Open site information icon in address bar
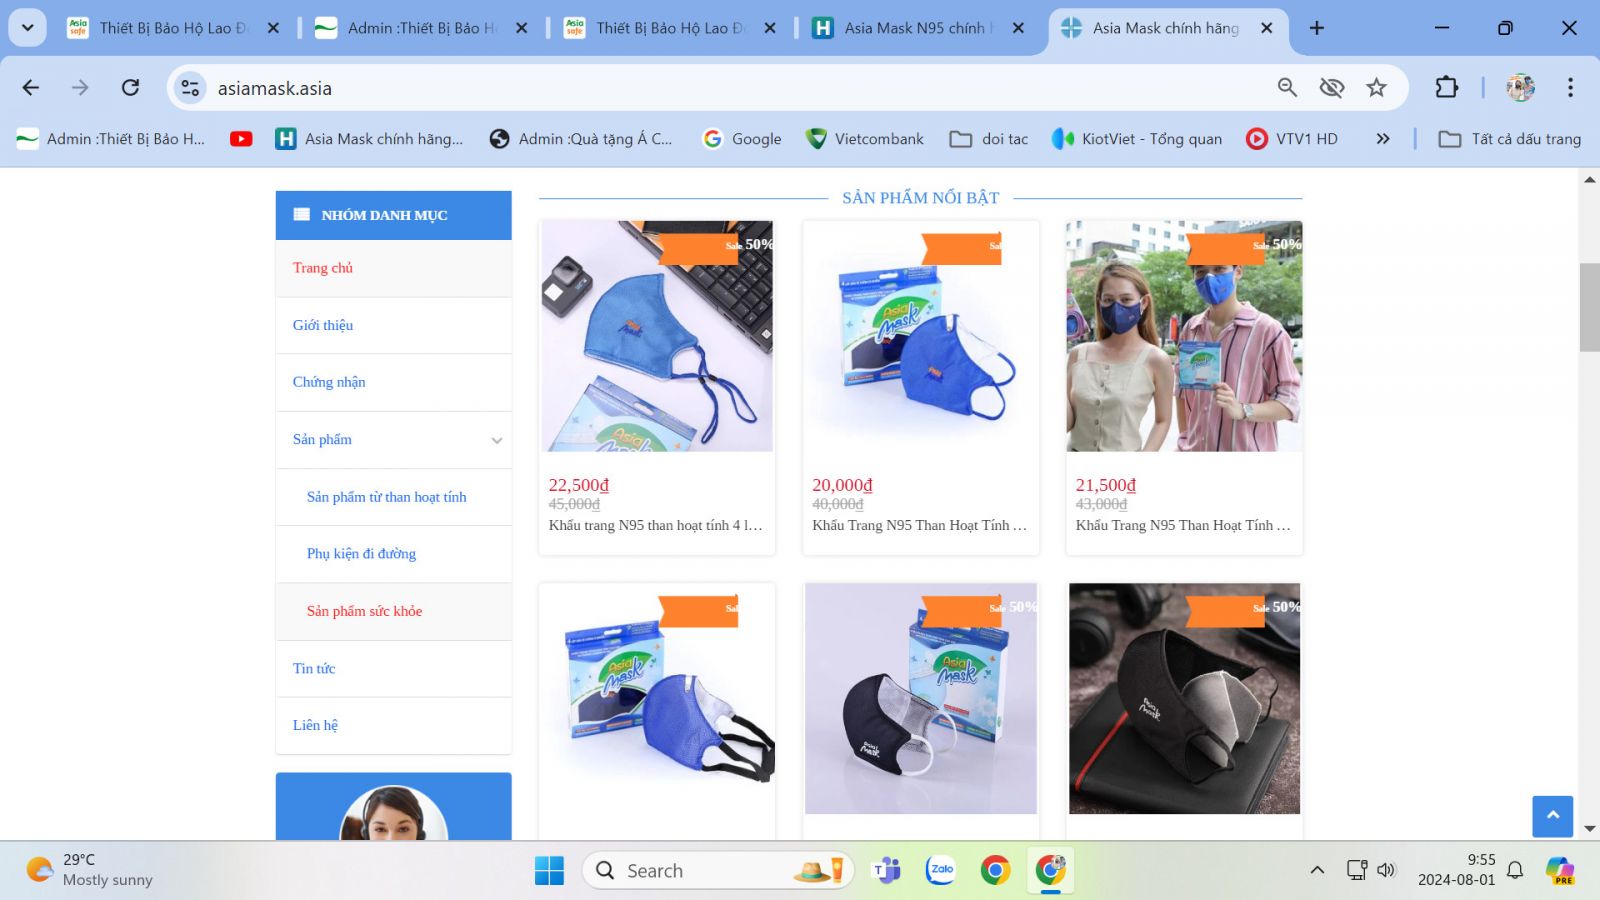 pos(190,88)
